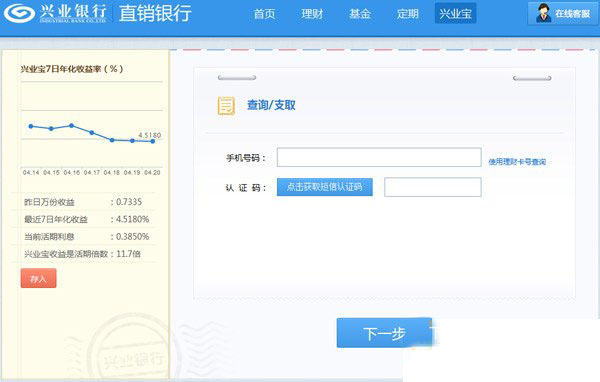Click the yellow document icon beside 查询/支取

tap(226, 106)
